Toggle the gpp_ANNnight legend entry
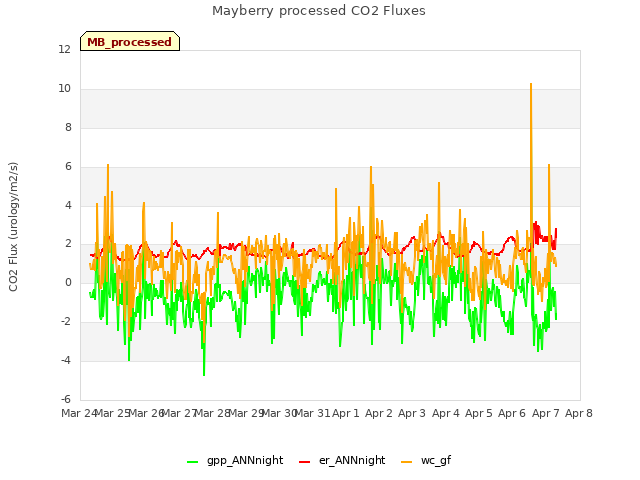640x480 pixels. pos(235,461)
